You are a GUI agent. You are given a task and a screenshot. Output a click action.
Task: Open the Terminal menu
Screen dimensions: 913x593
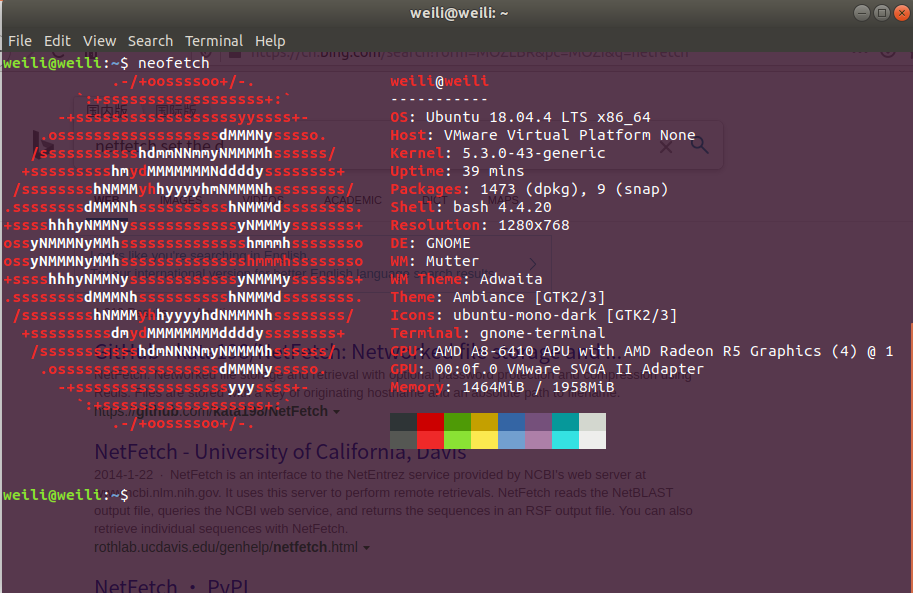tap(214, 41)
